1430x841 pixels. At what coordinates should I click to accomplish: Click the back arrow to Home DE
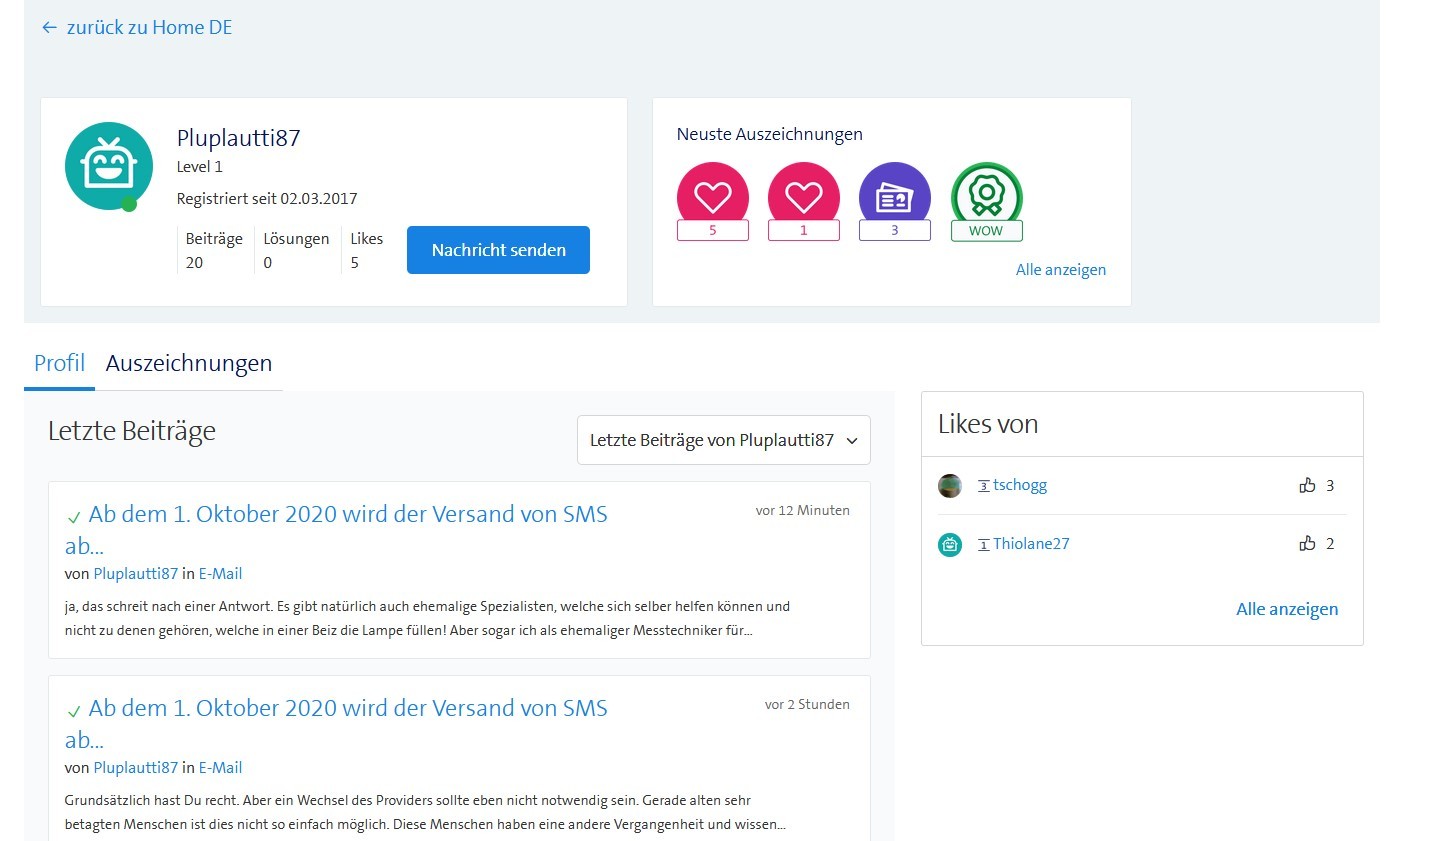pyautogui.click(x=49, y=28)
